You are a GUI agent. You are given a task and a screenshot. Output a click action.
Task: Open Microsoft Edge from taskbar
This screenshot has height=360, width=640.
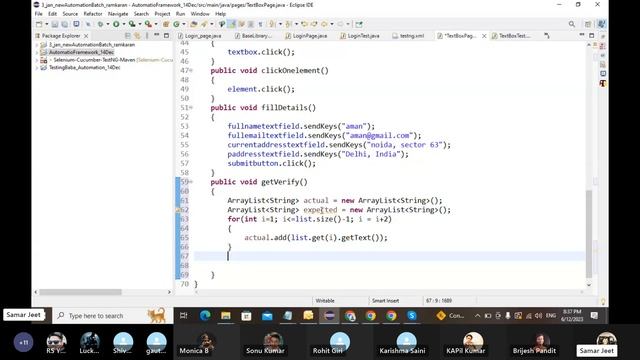[205, 316]
